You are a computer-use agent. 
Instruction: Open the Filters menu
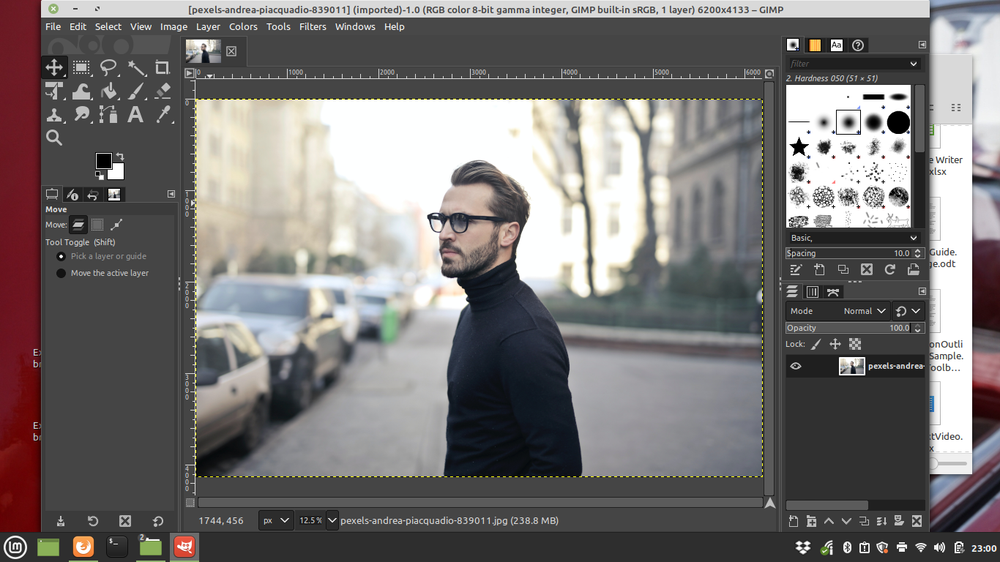point(312,27)
